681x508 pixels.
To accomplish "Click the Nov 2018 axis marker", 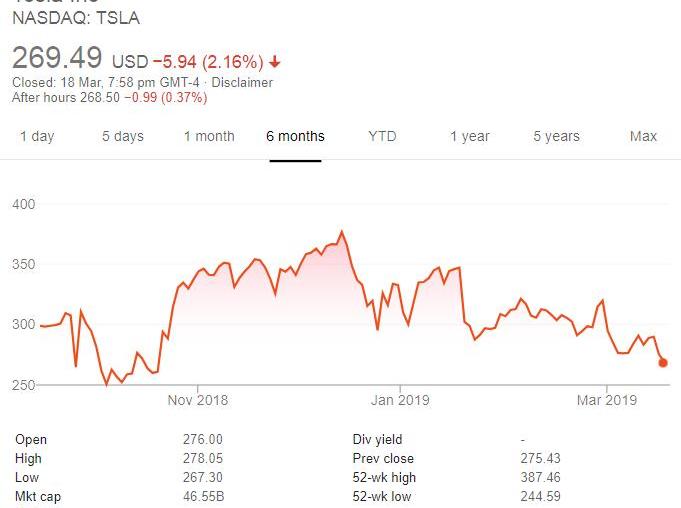I will 198,400.
